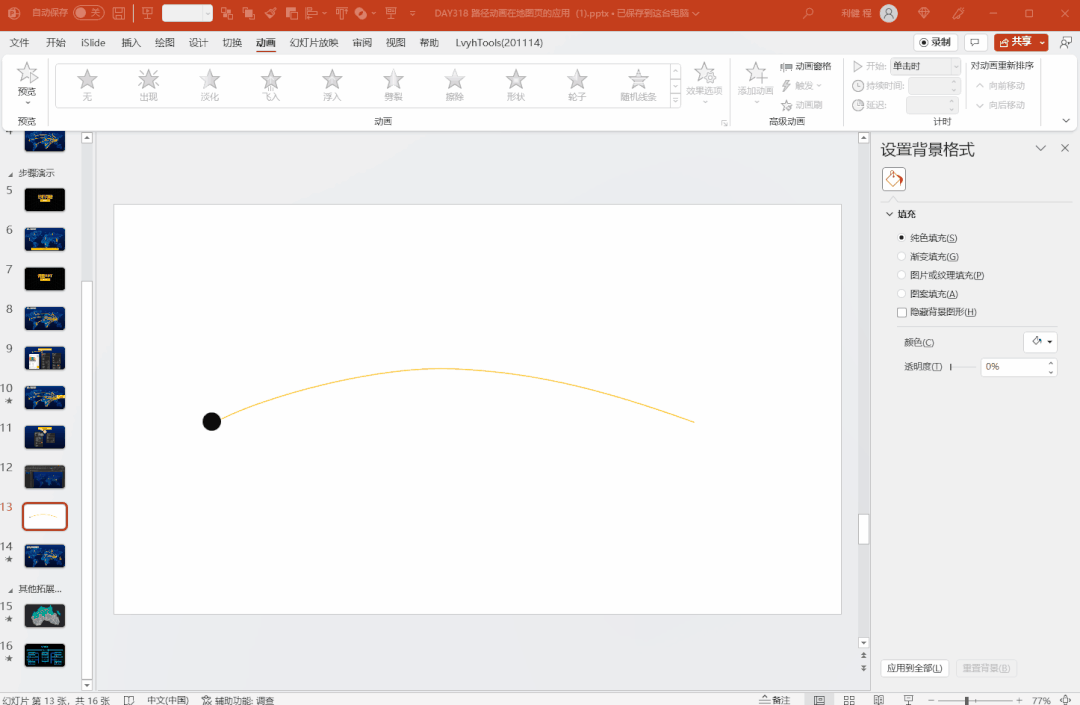
Task: Adjust the Transparency (透明度) slider
Action: tap(963, 367)
